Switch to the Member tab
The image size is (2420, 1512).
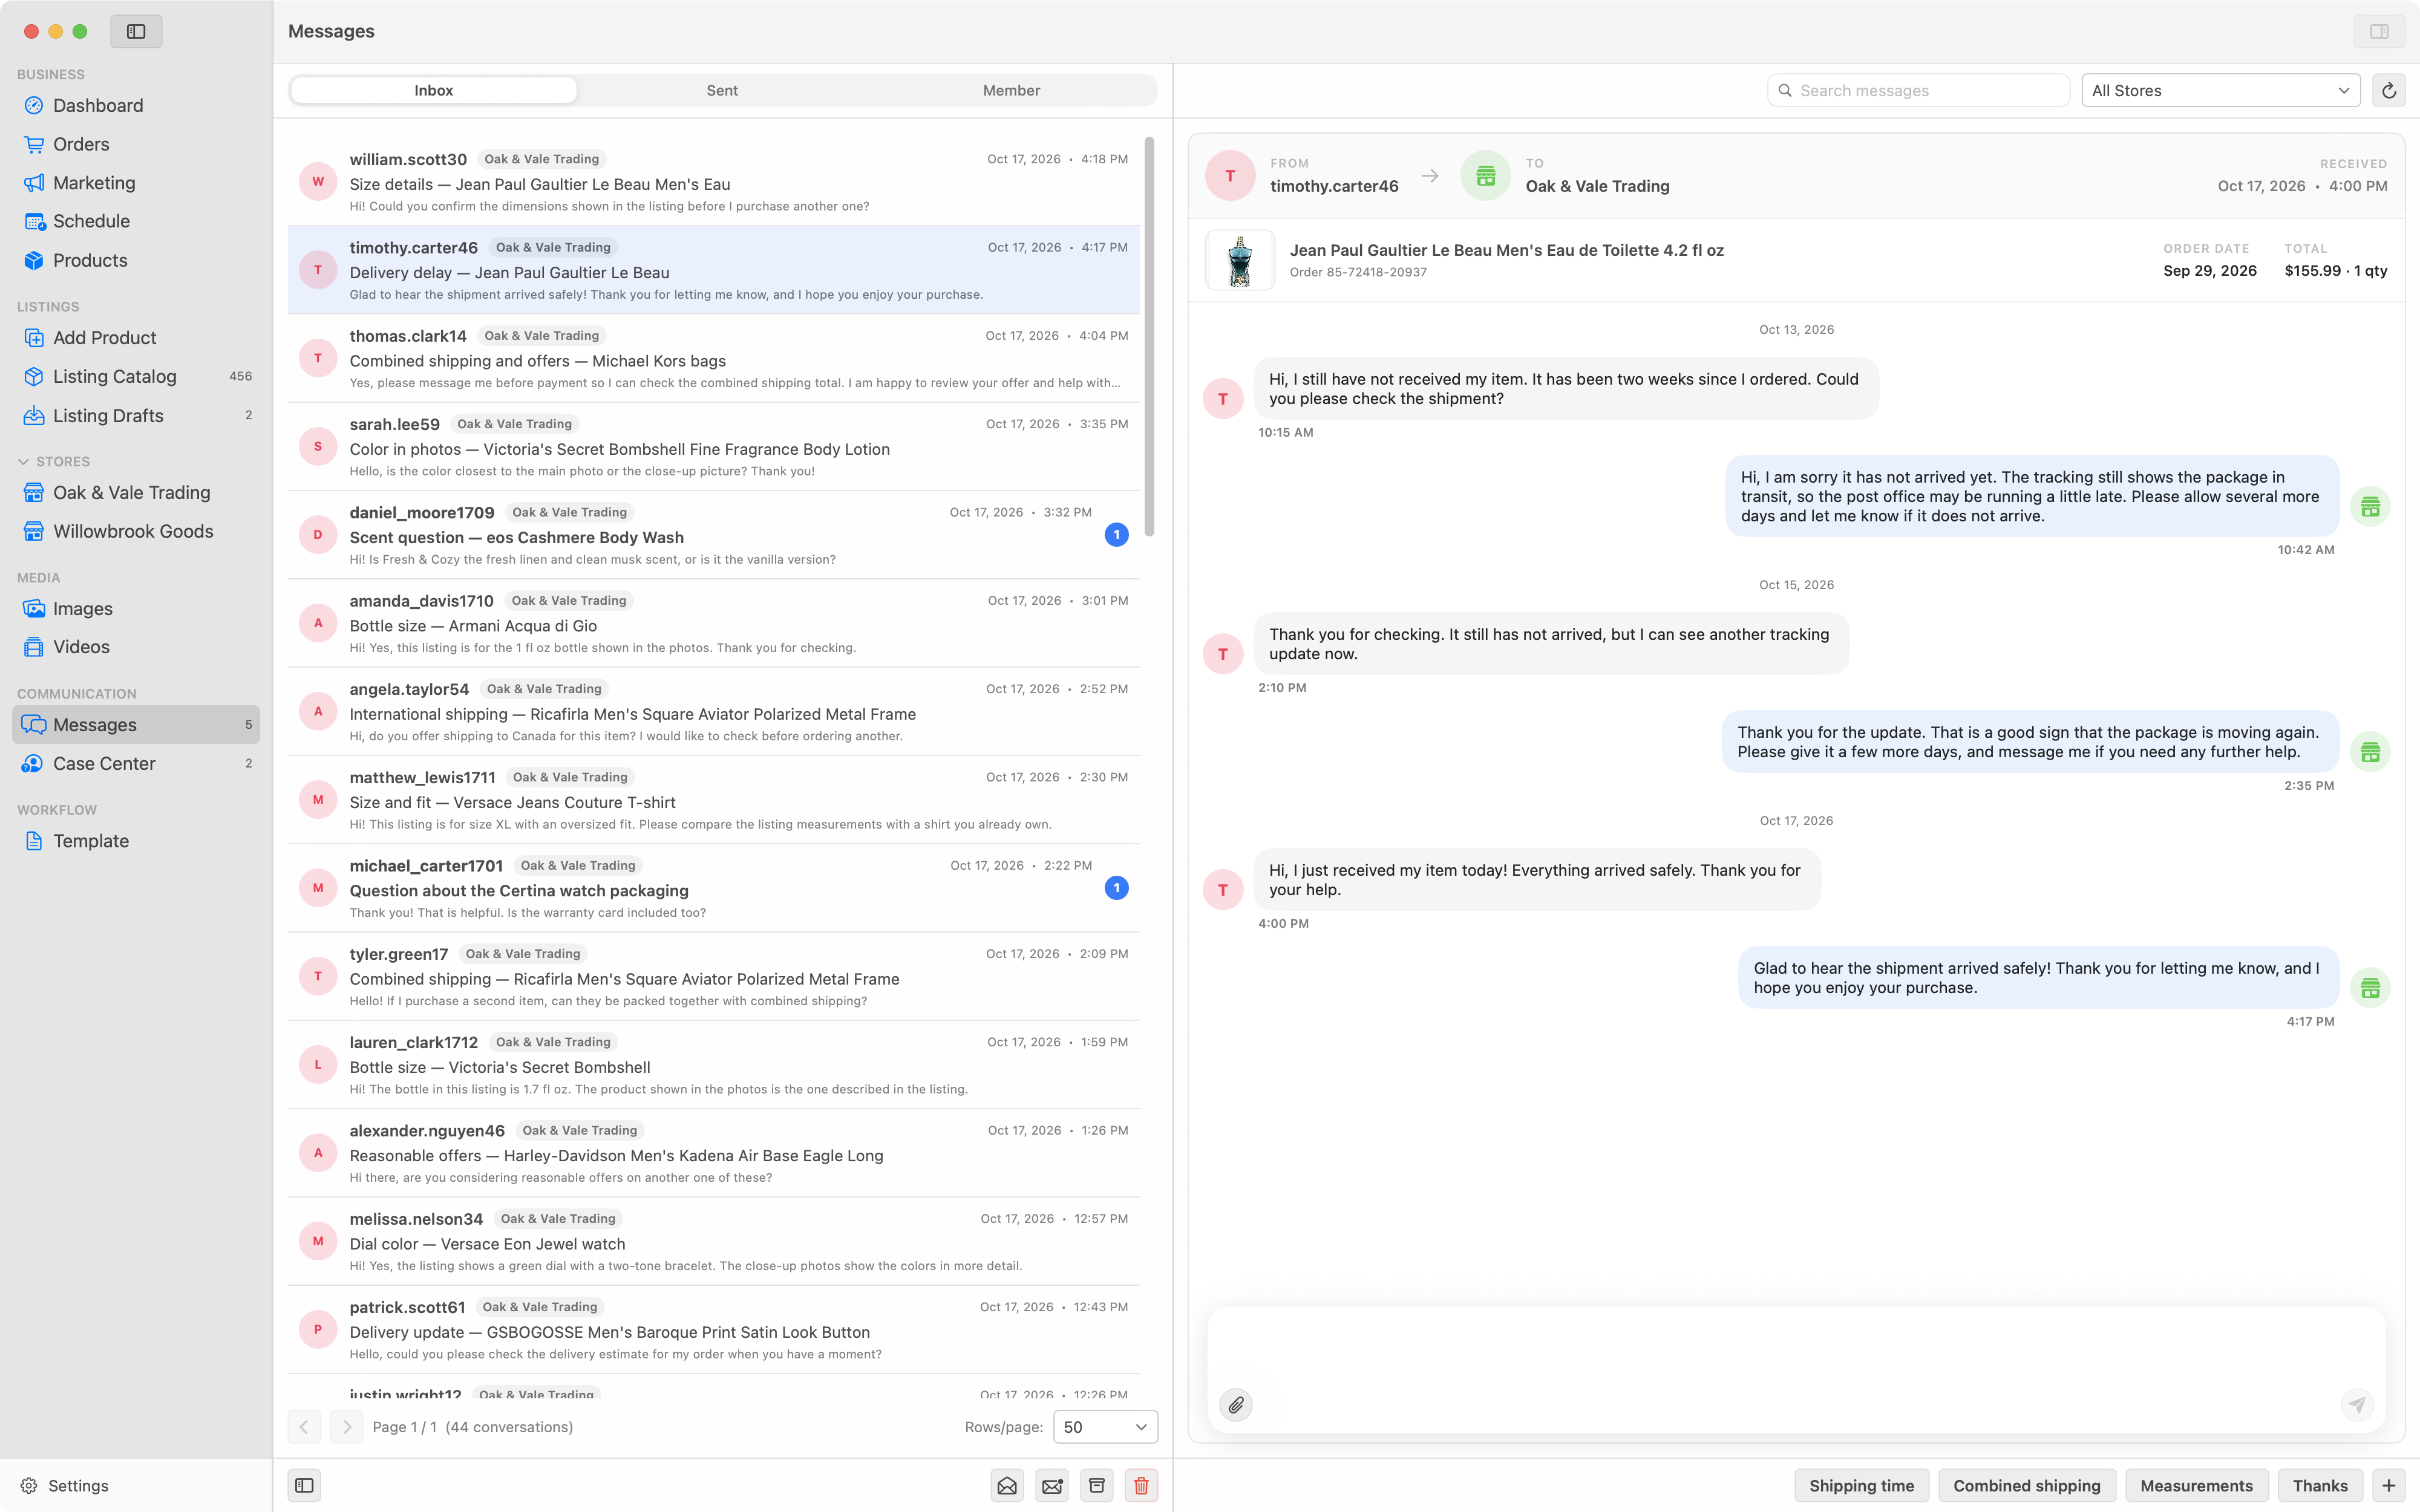tap(1011, 90)
